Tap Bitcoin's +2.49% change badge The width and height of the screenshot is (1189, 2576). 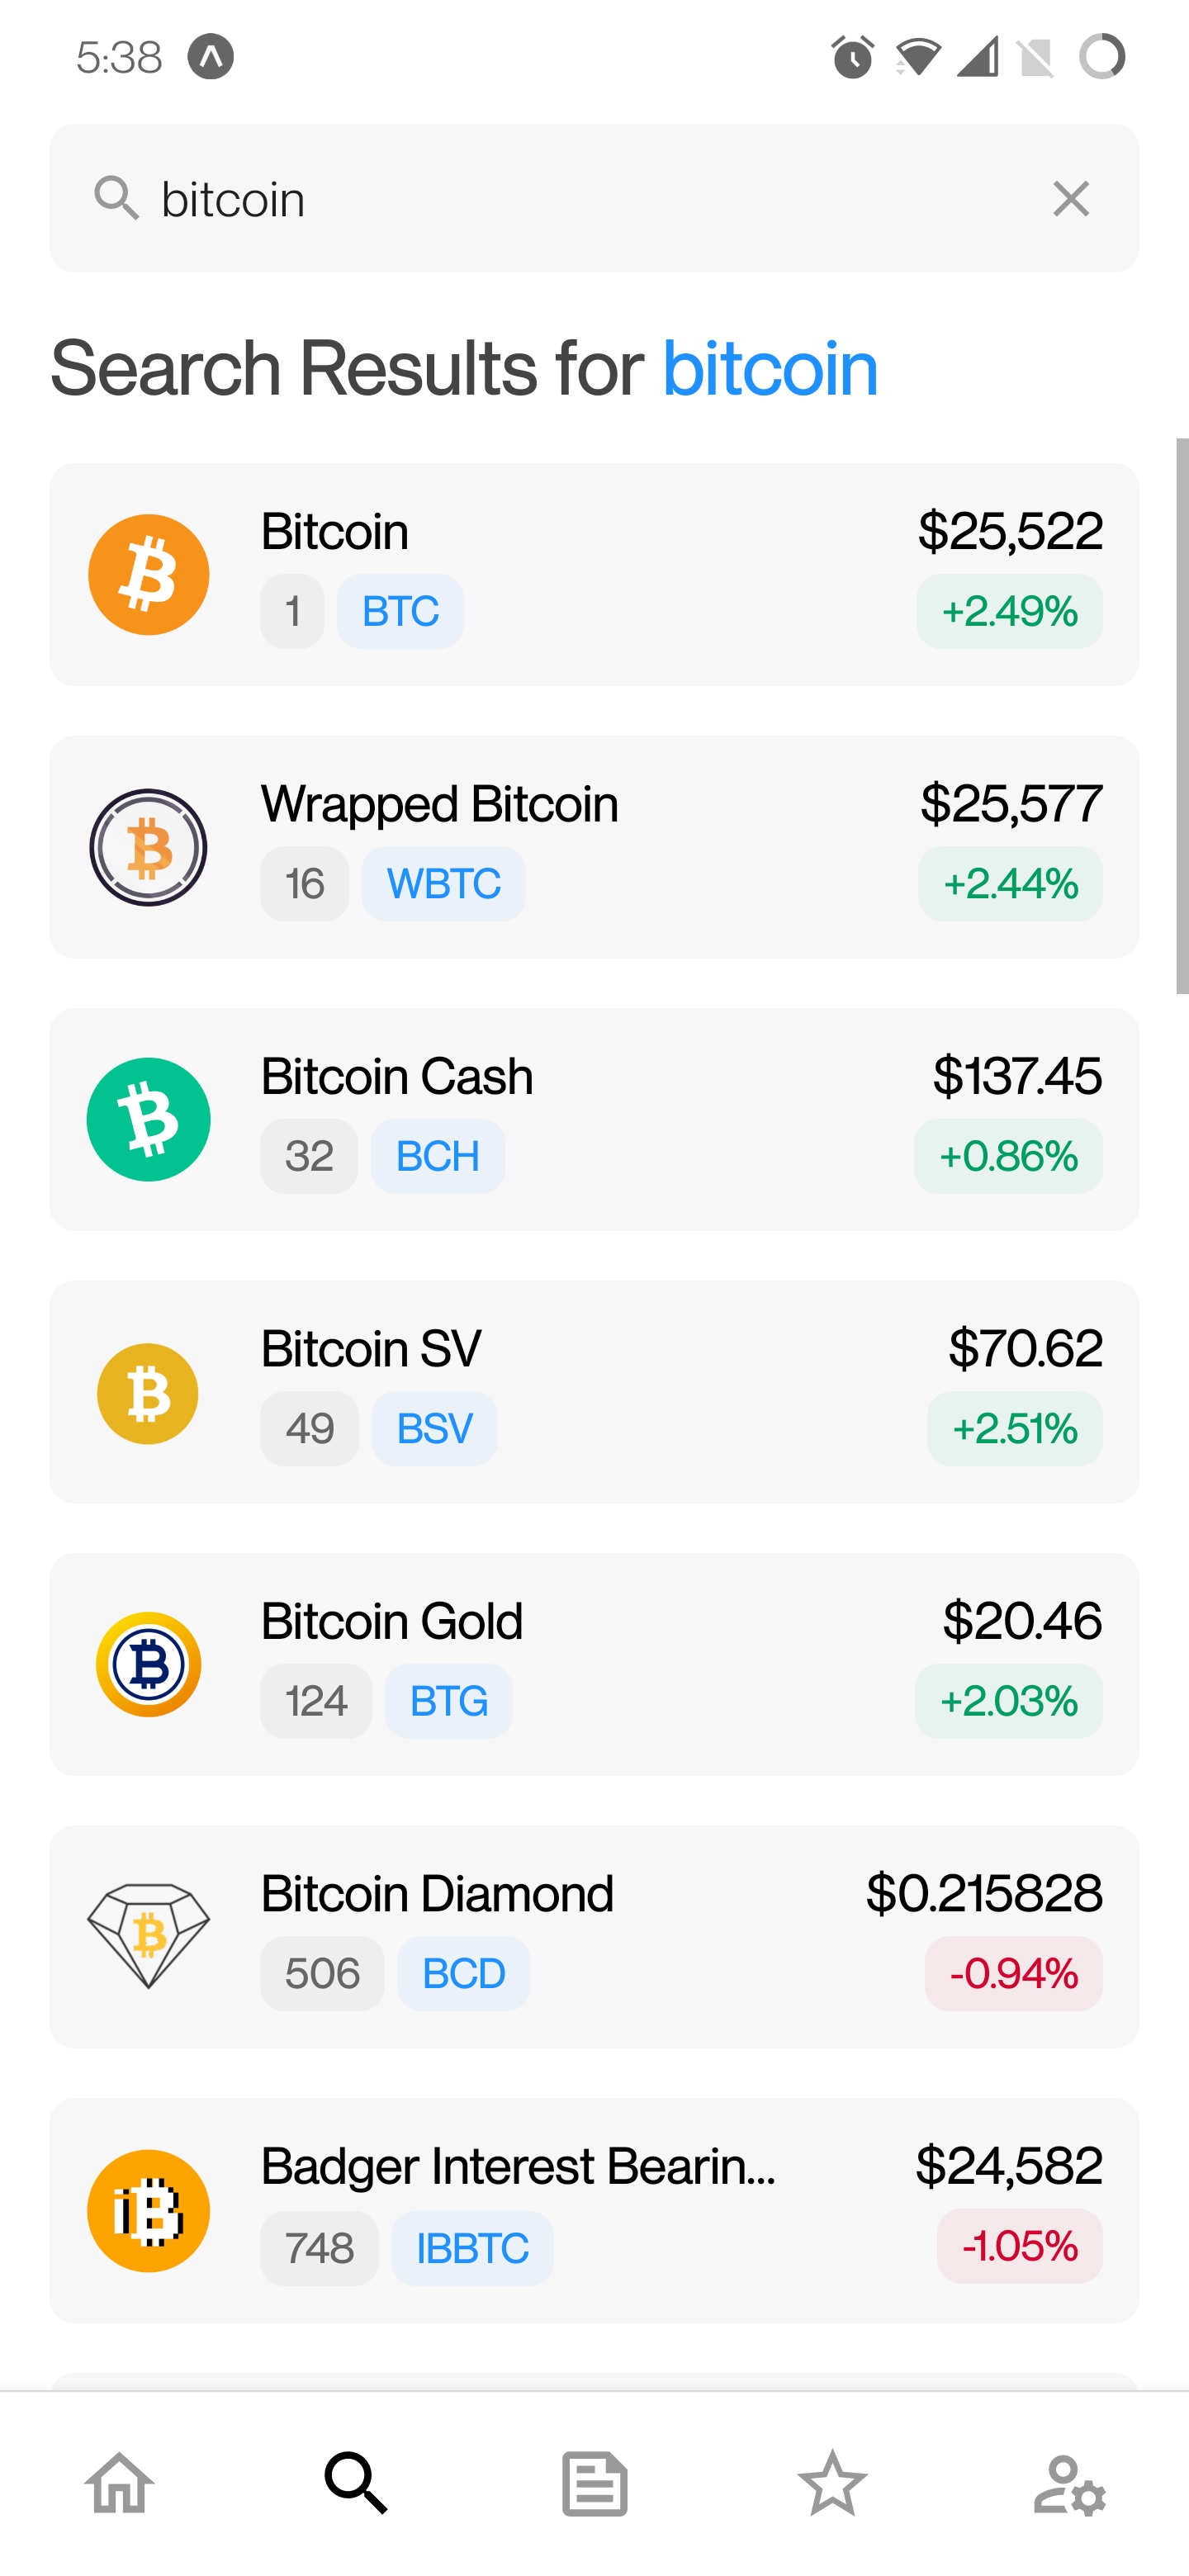coord(1009,611)
